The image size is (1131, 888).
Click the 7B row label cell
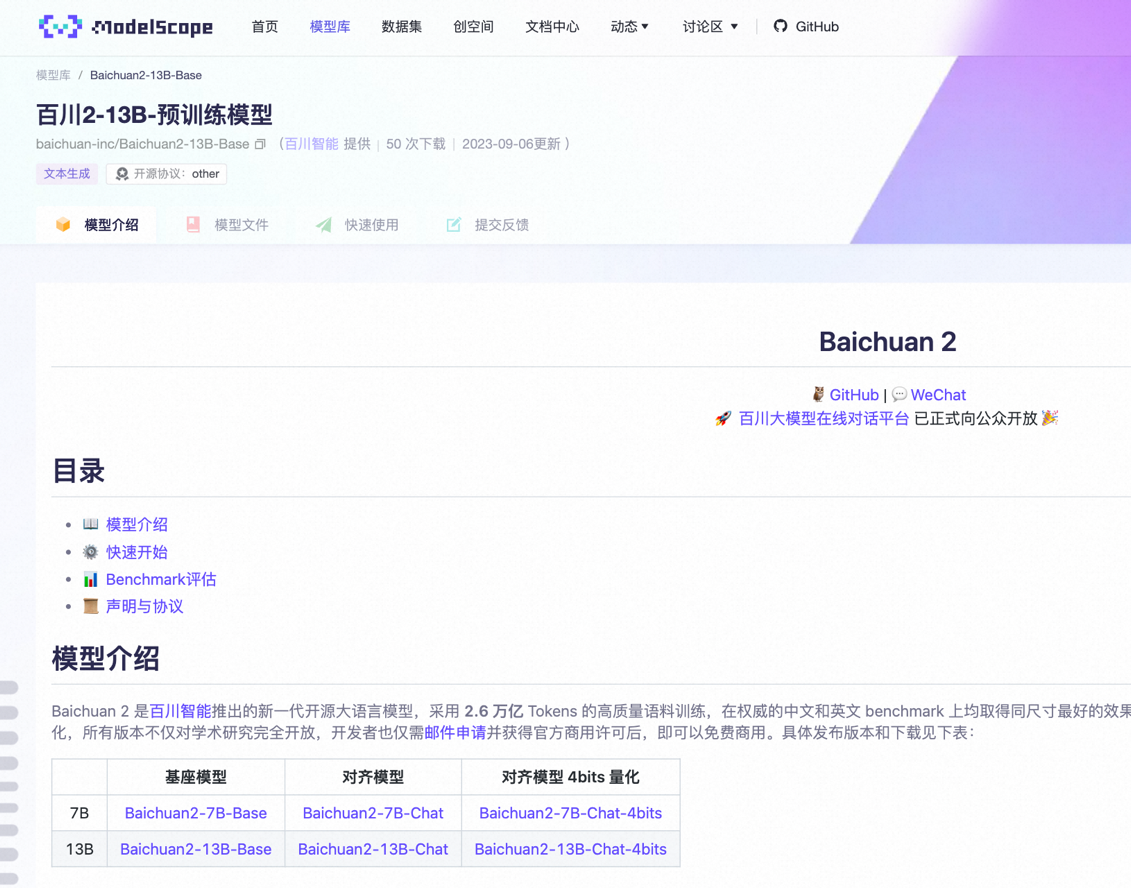pos(79,813)
